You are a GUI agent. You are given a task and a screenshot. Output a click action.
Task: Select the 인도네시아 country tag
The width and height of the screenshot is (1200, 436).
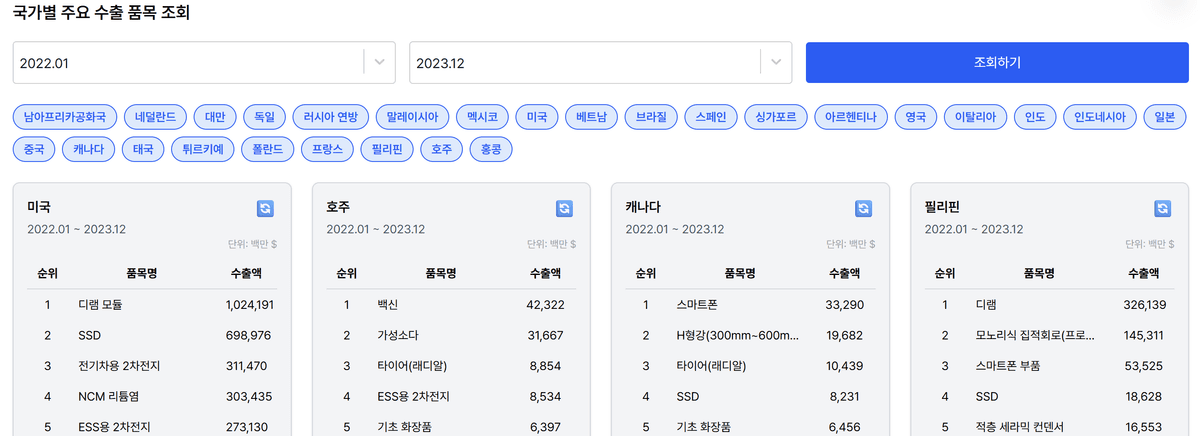coord(1099,117)
